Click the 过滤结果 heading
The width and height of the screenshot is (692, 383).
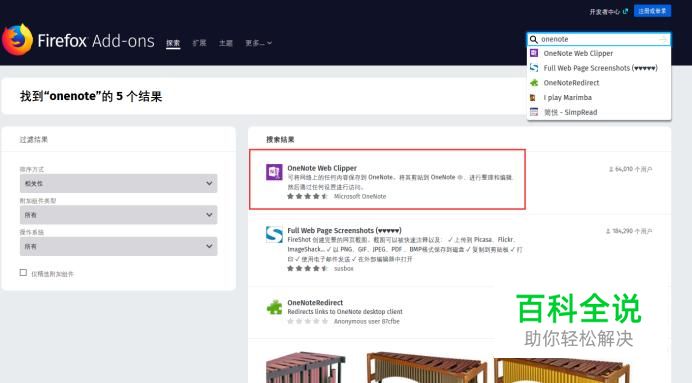[34, 139]
